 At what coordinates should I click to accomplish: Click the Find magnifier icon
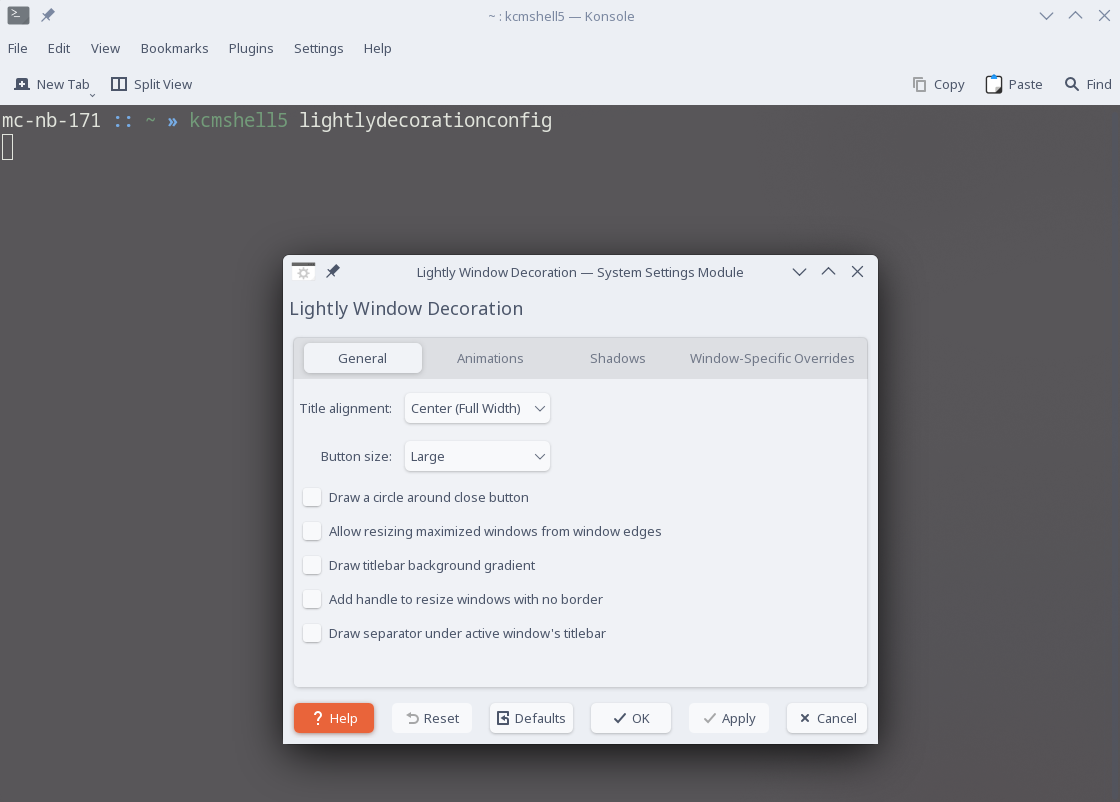tap(1071, 84)
